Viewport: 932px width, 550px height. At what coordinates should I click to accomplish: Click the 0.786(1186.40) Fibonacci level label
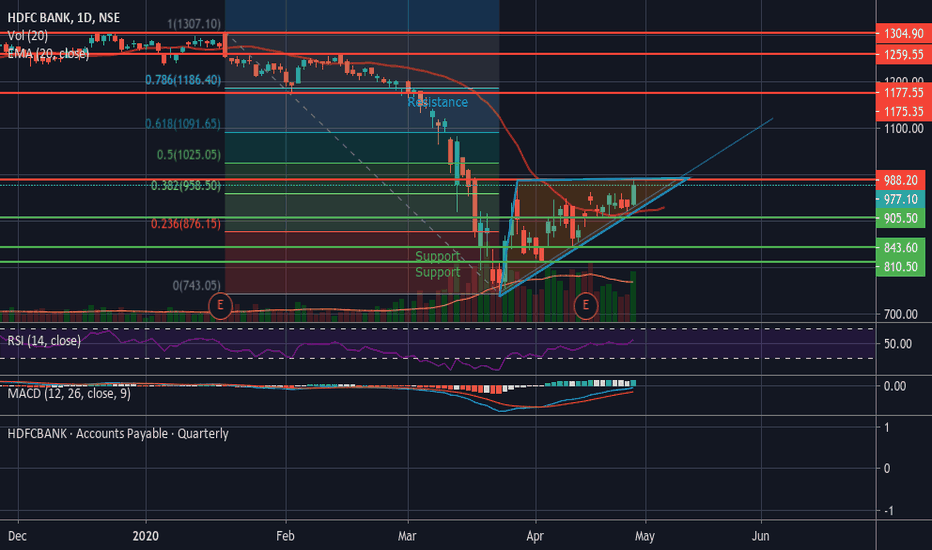[x=183, y=80]
